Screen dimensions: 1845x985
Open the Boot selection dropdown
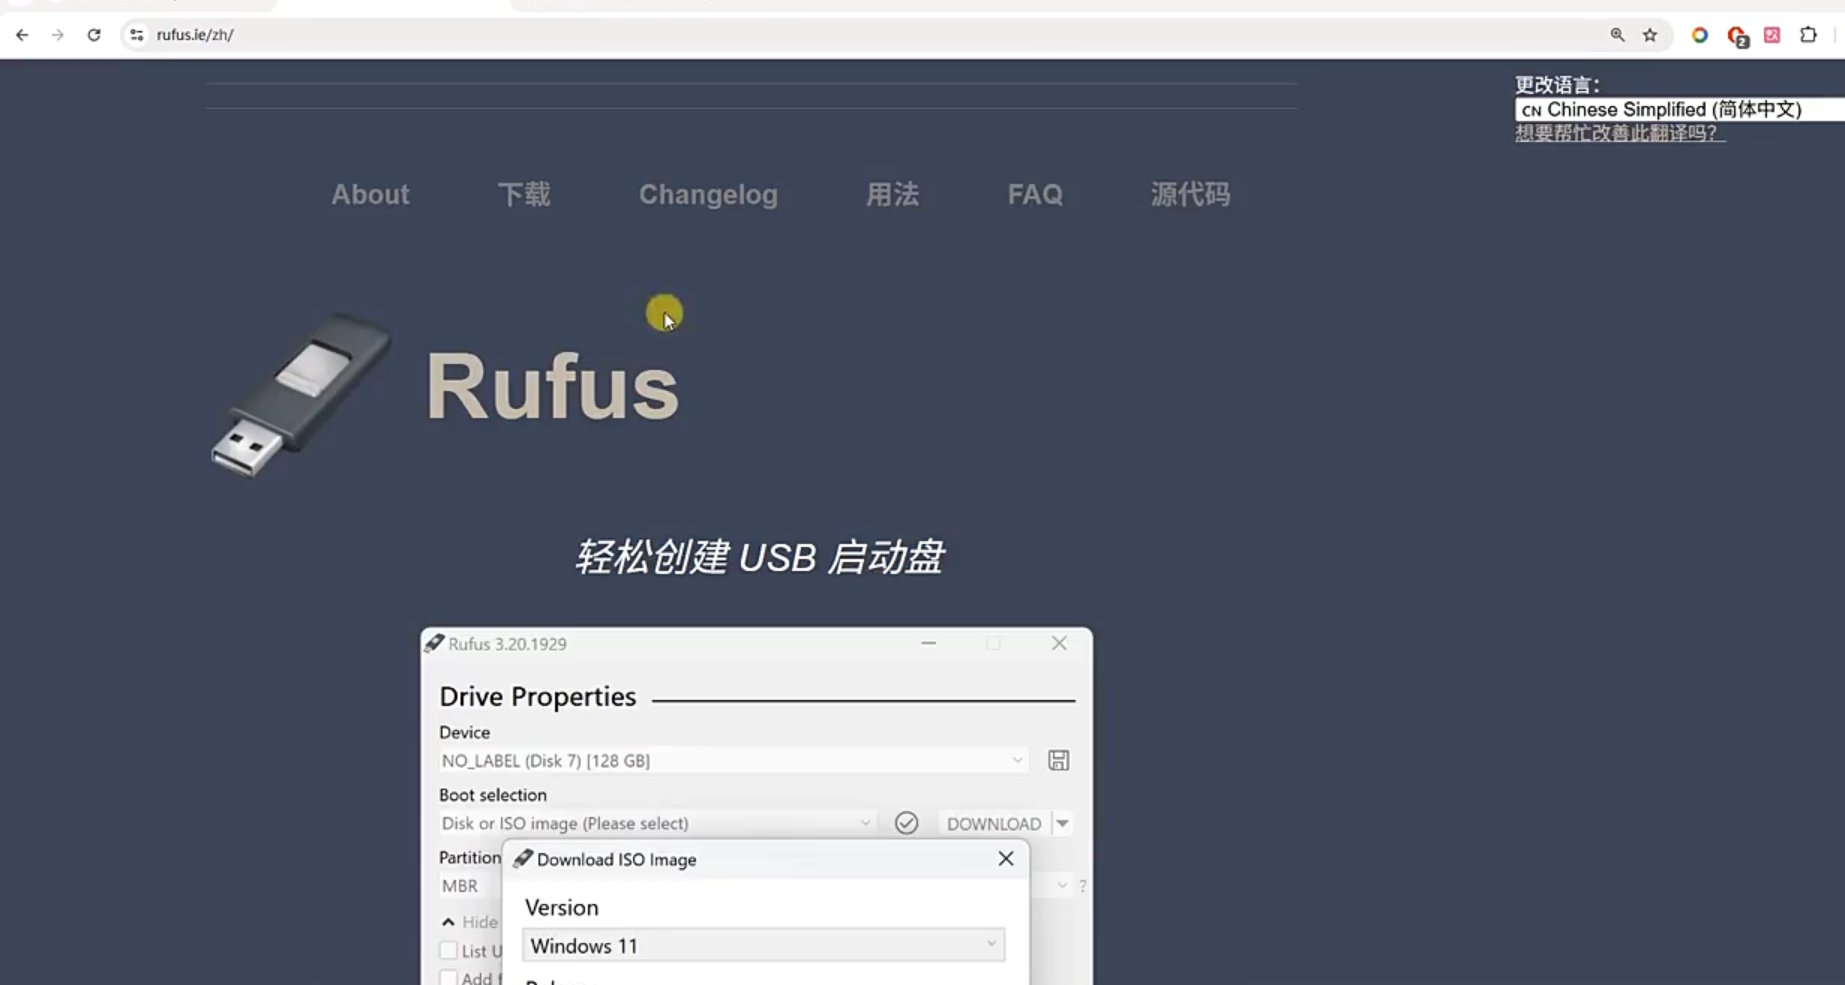coord(656,823)
